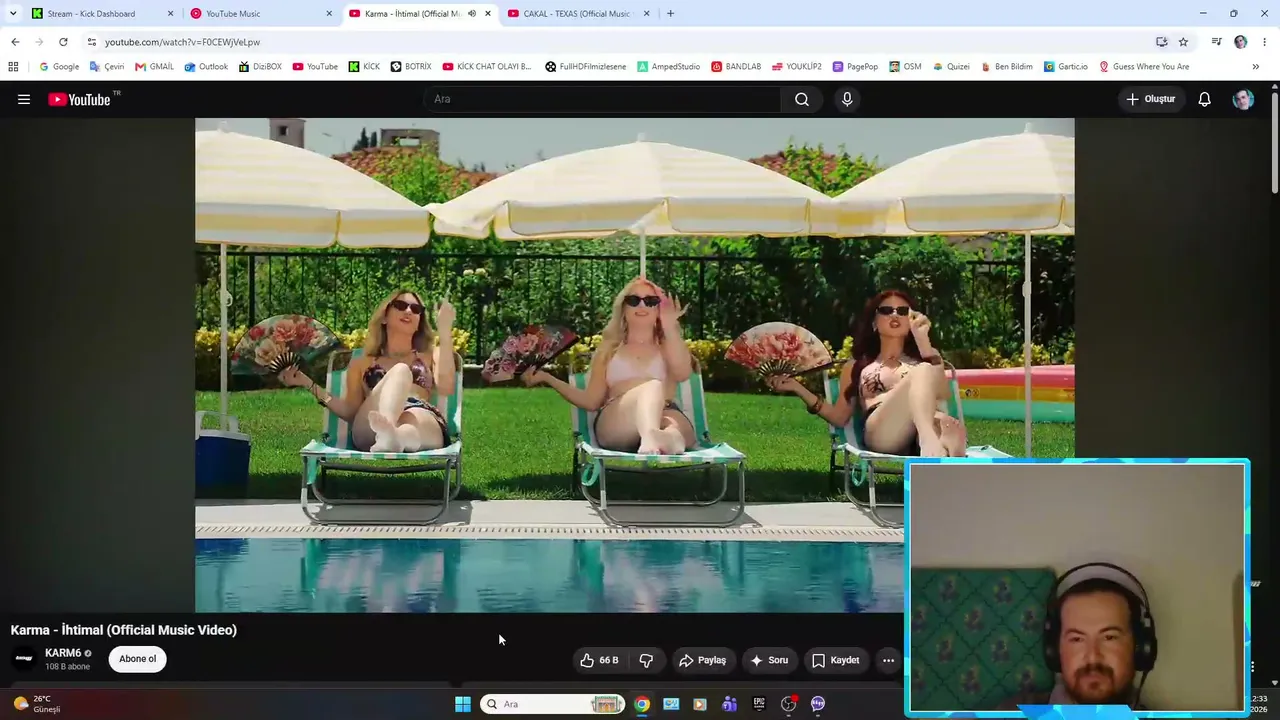1280x720 pixels.
Task: Open the YouTube guide hamburger menu
Action: coord(24,99)
